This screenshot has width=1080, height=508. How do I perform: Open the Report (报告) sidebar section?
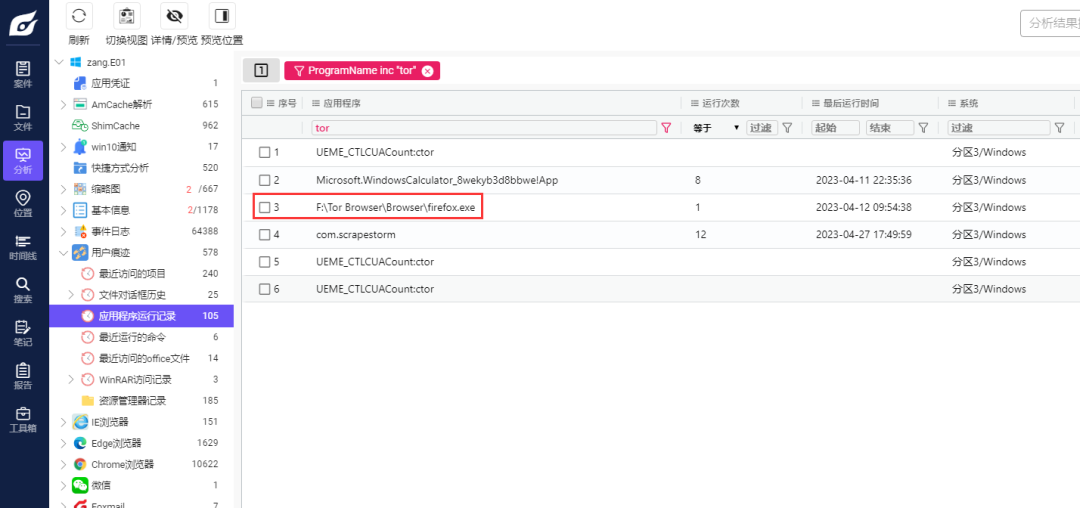[23, 376]
